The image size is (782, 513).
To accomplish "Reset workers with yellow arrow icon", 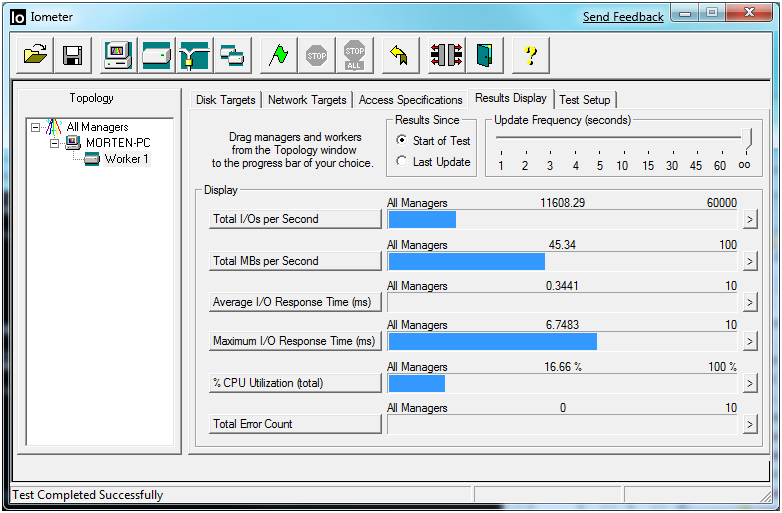I will [400, 55].
